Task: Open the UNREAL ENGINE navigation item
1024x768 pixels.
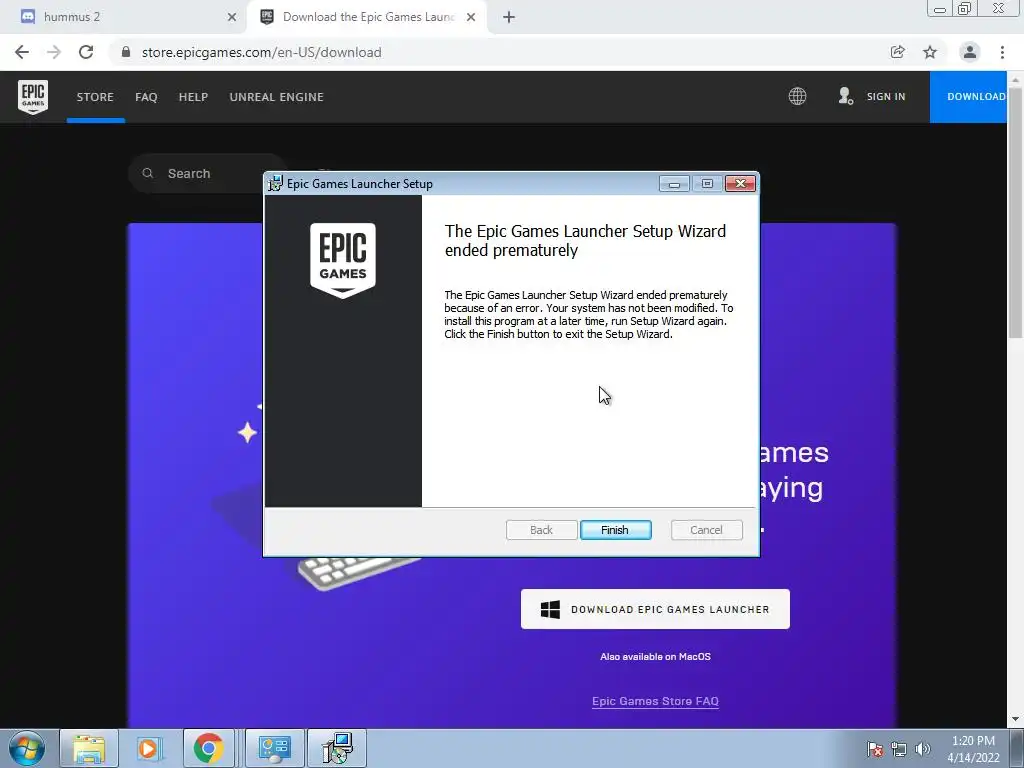Action: [276, 97]
